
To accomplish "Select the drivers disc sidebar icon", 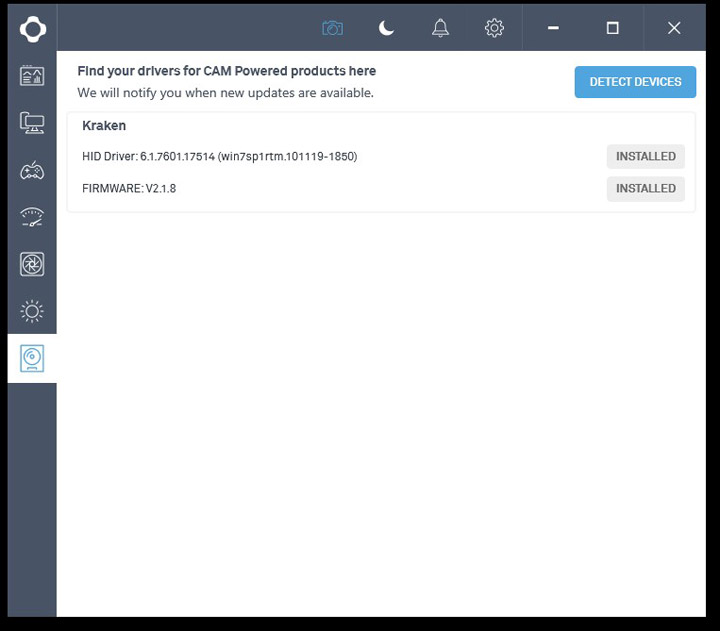I will click(x=32, y=358).
